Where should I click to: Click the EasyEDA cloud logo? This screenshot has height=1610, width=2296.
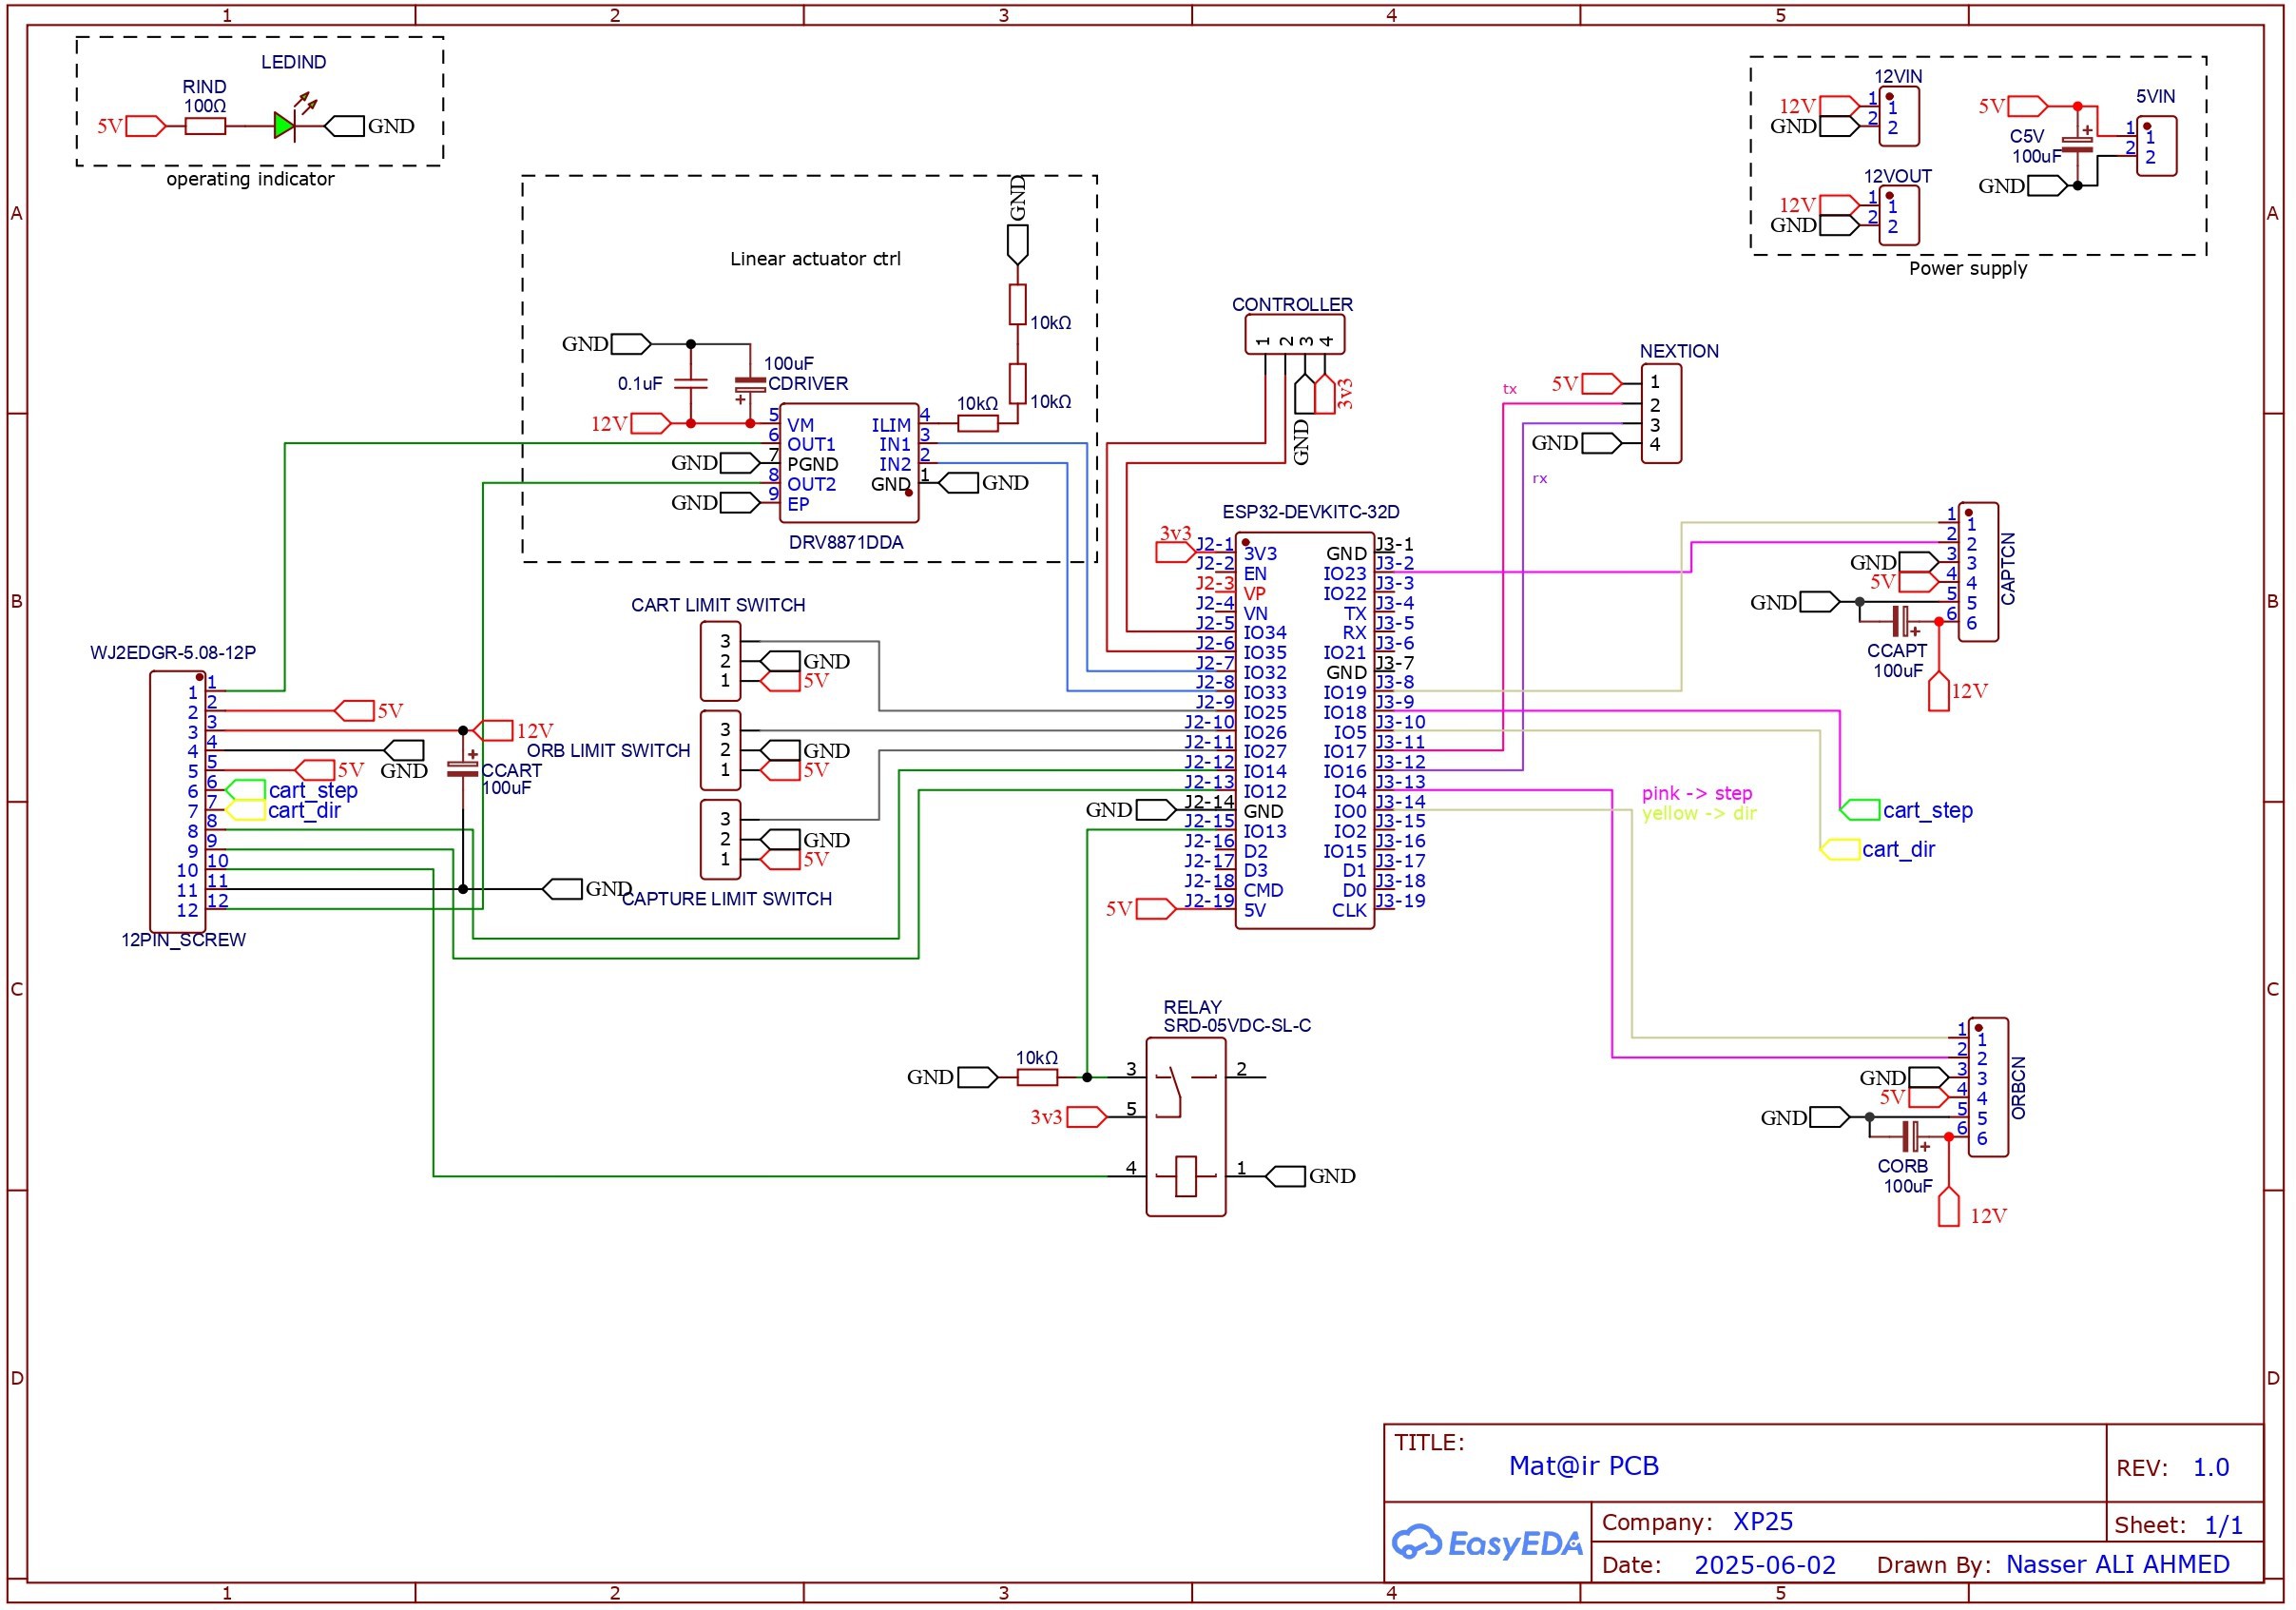(x=1418, y=1543)
